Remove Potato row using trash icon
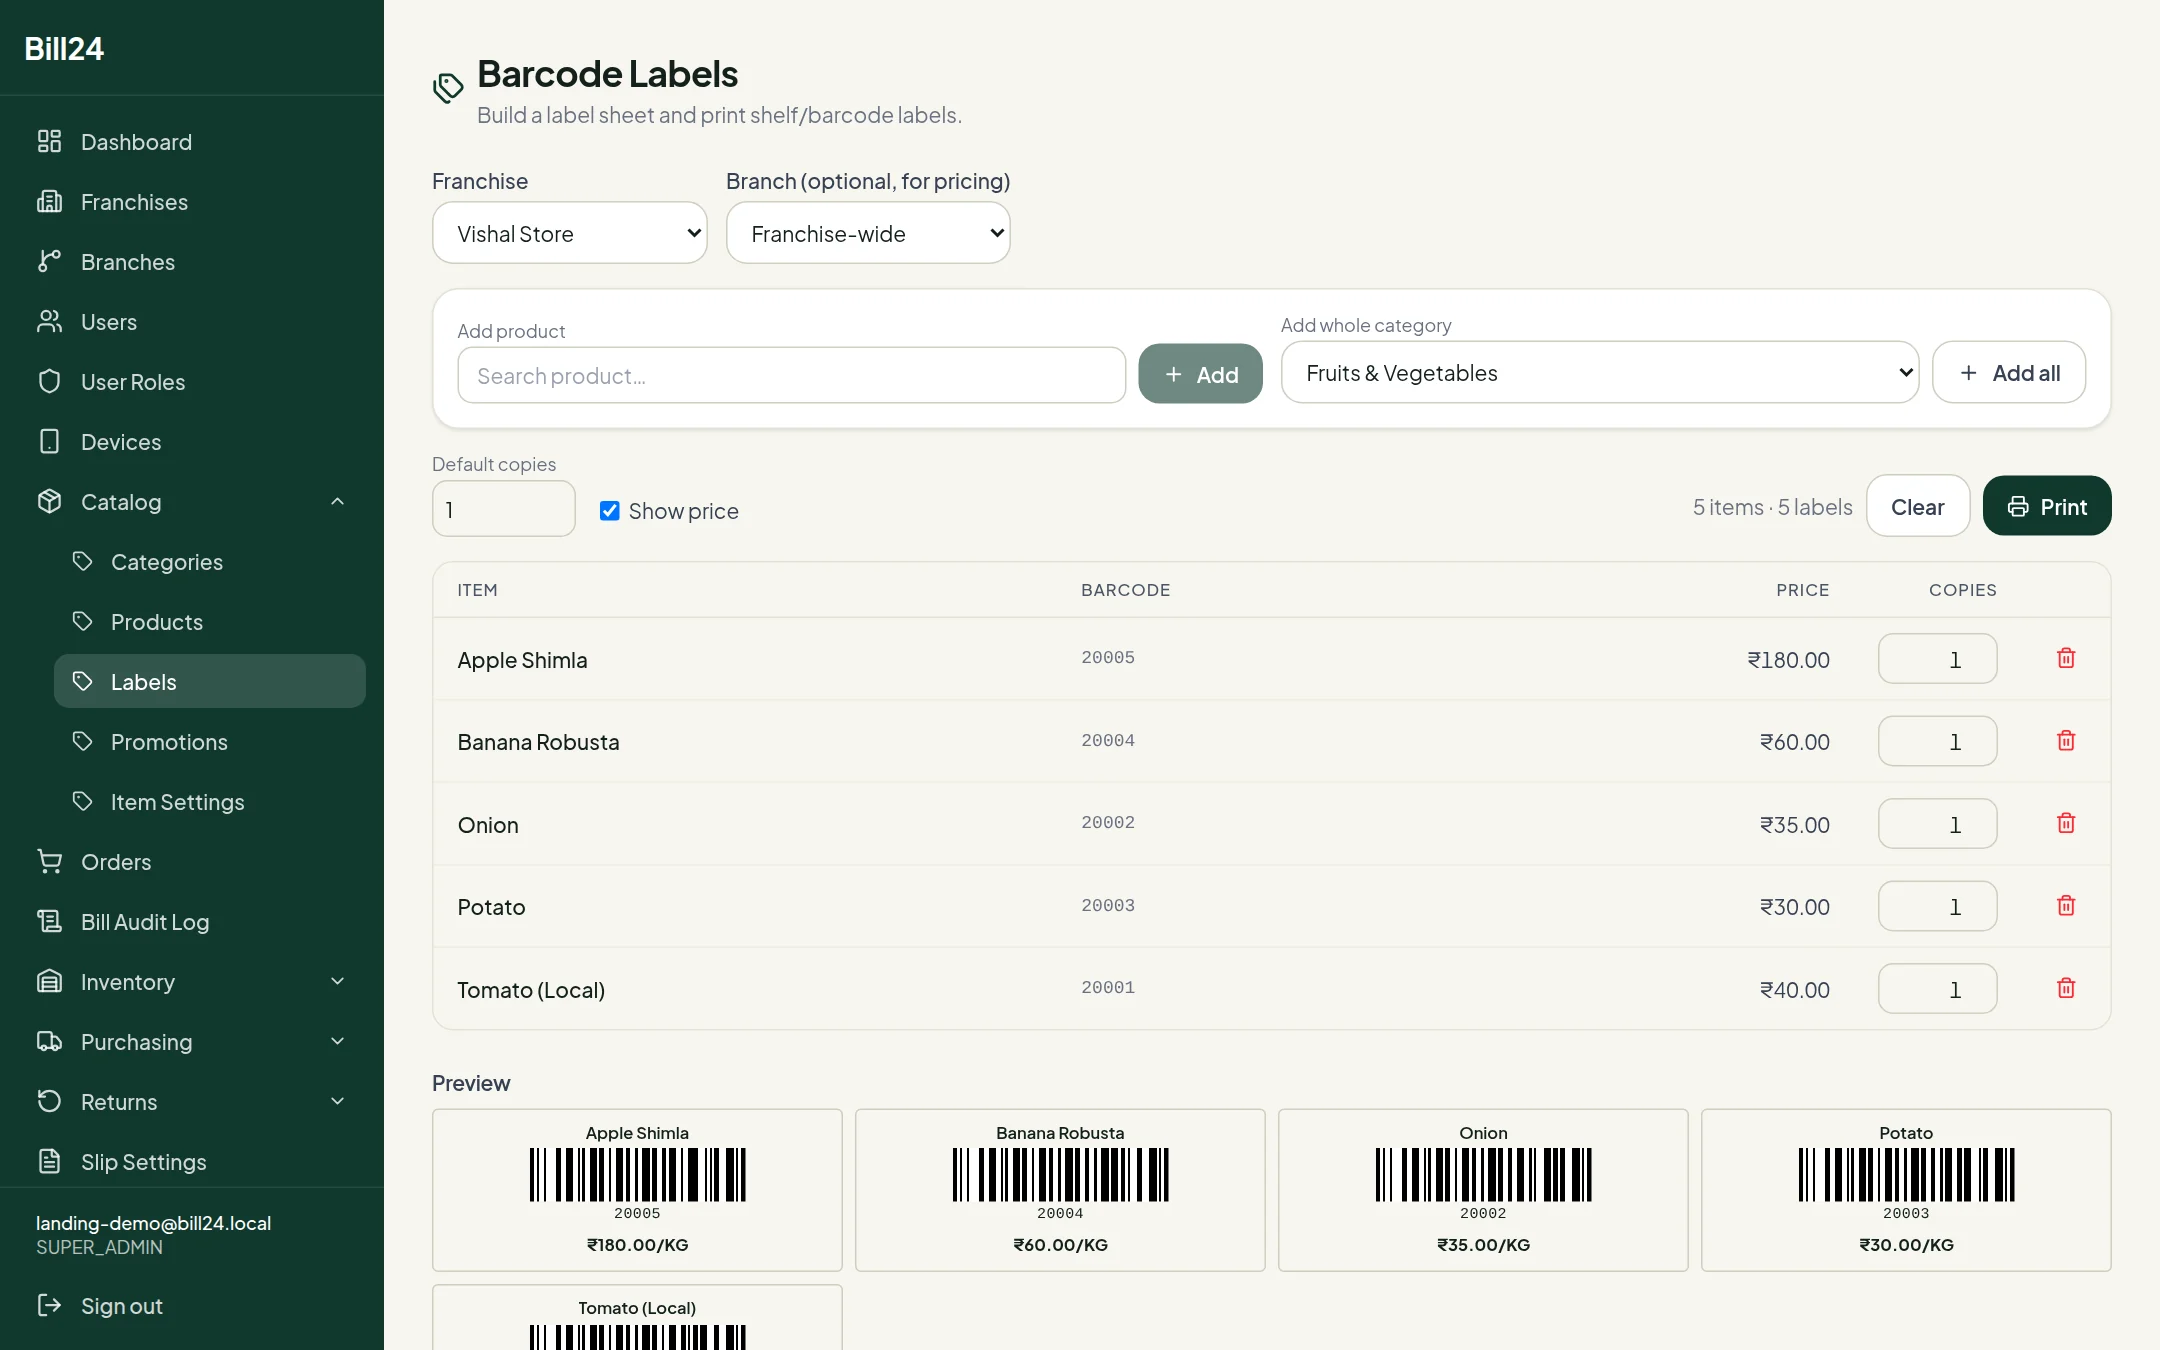Screen dimensions: 2160x1350 click(2066, 906)
